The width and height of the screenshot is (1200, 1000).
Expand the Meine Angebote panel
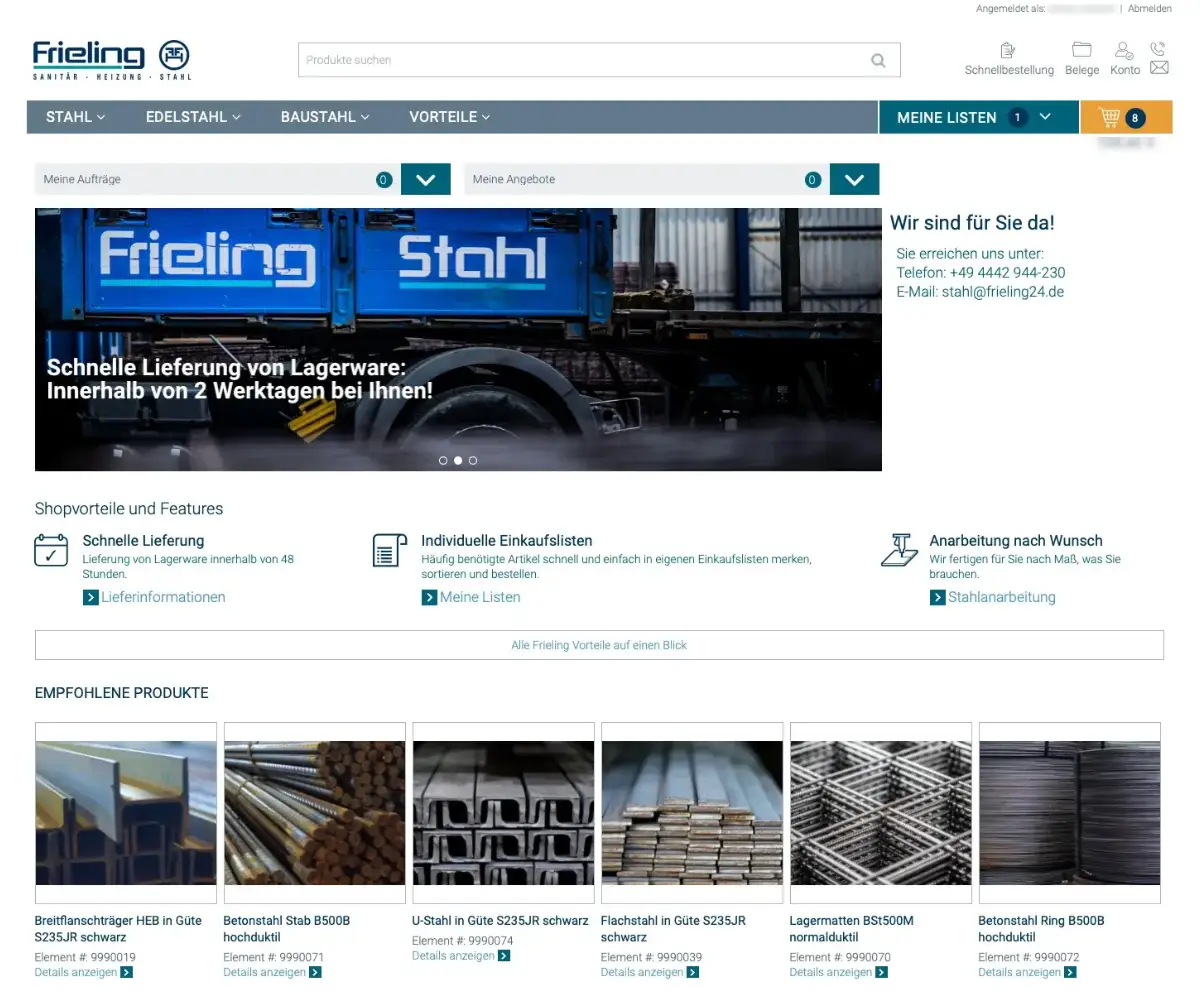click(854, 179)
